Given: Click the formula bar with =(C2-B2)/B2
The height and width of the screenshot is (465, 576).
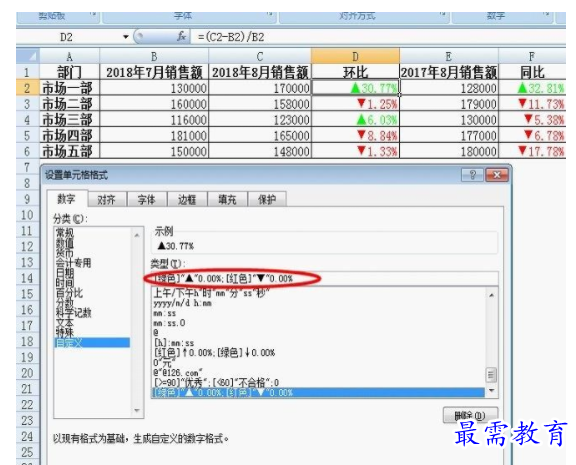Looking at the screenshot, I should coord(378,37).
